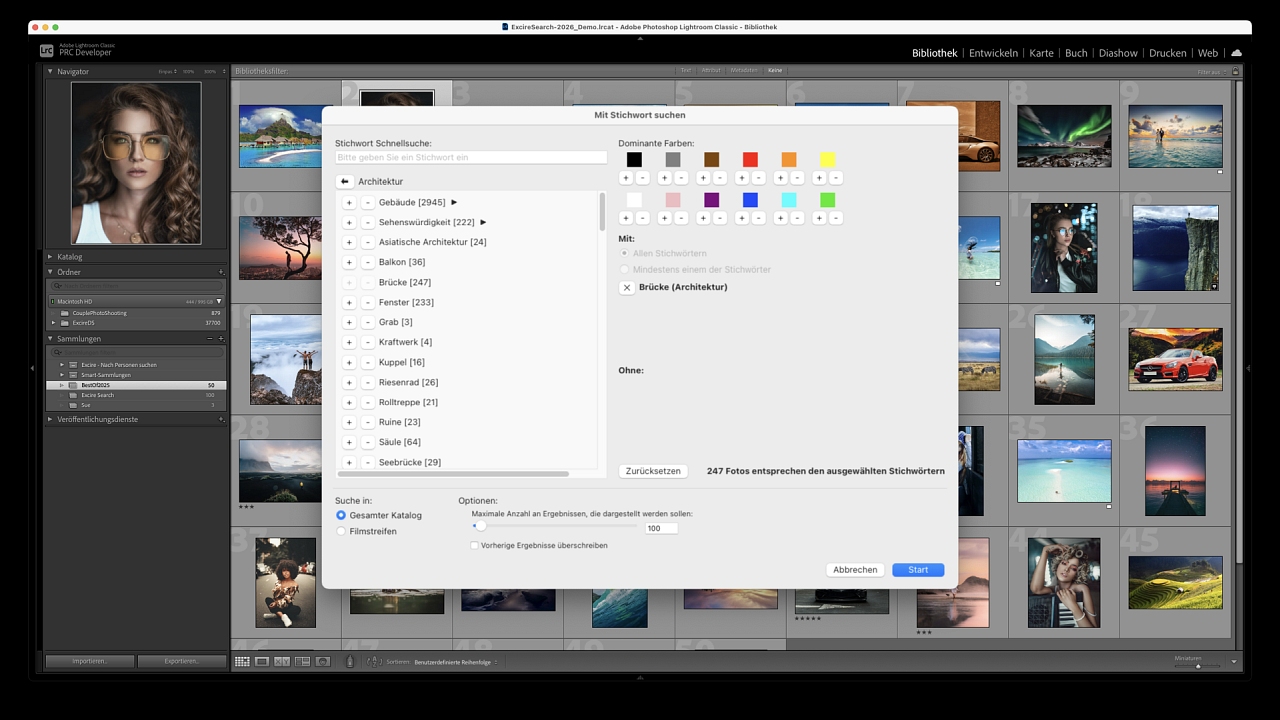Click the blue dominant color swatch
The width and height of the screenshot is (1280, 720).
pyautogui.click(x=750, y=200)
